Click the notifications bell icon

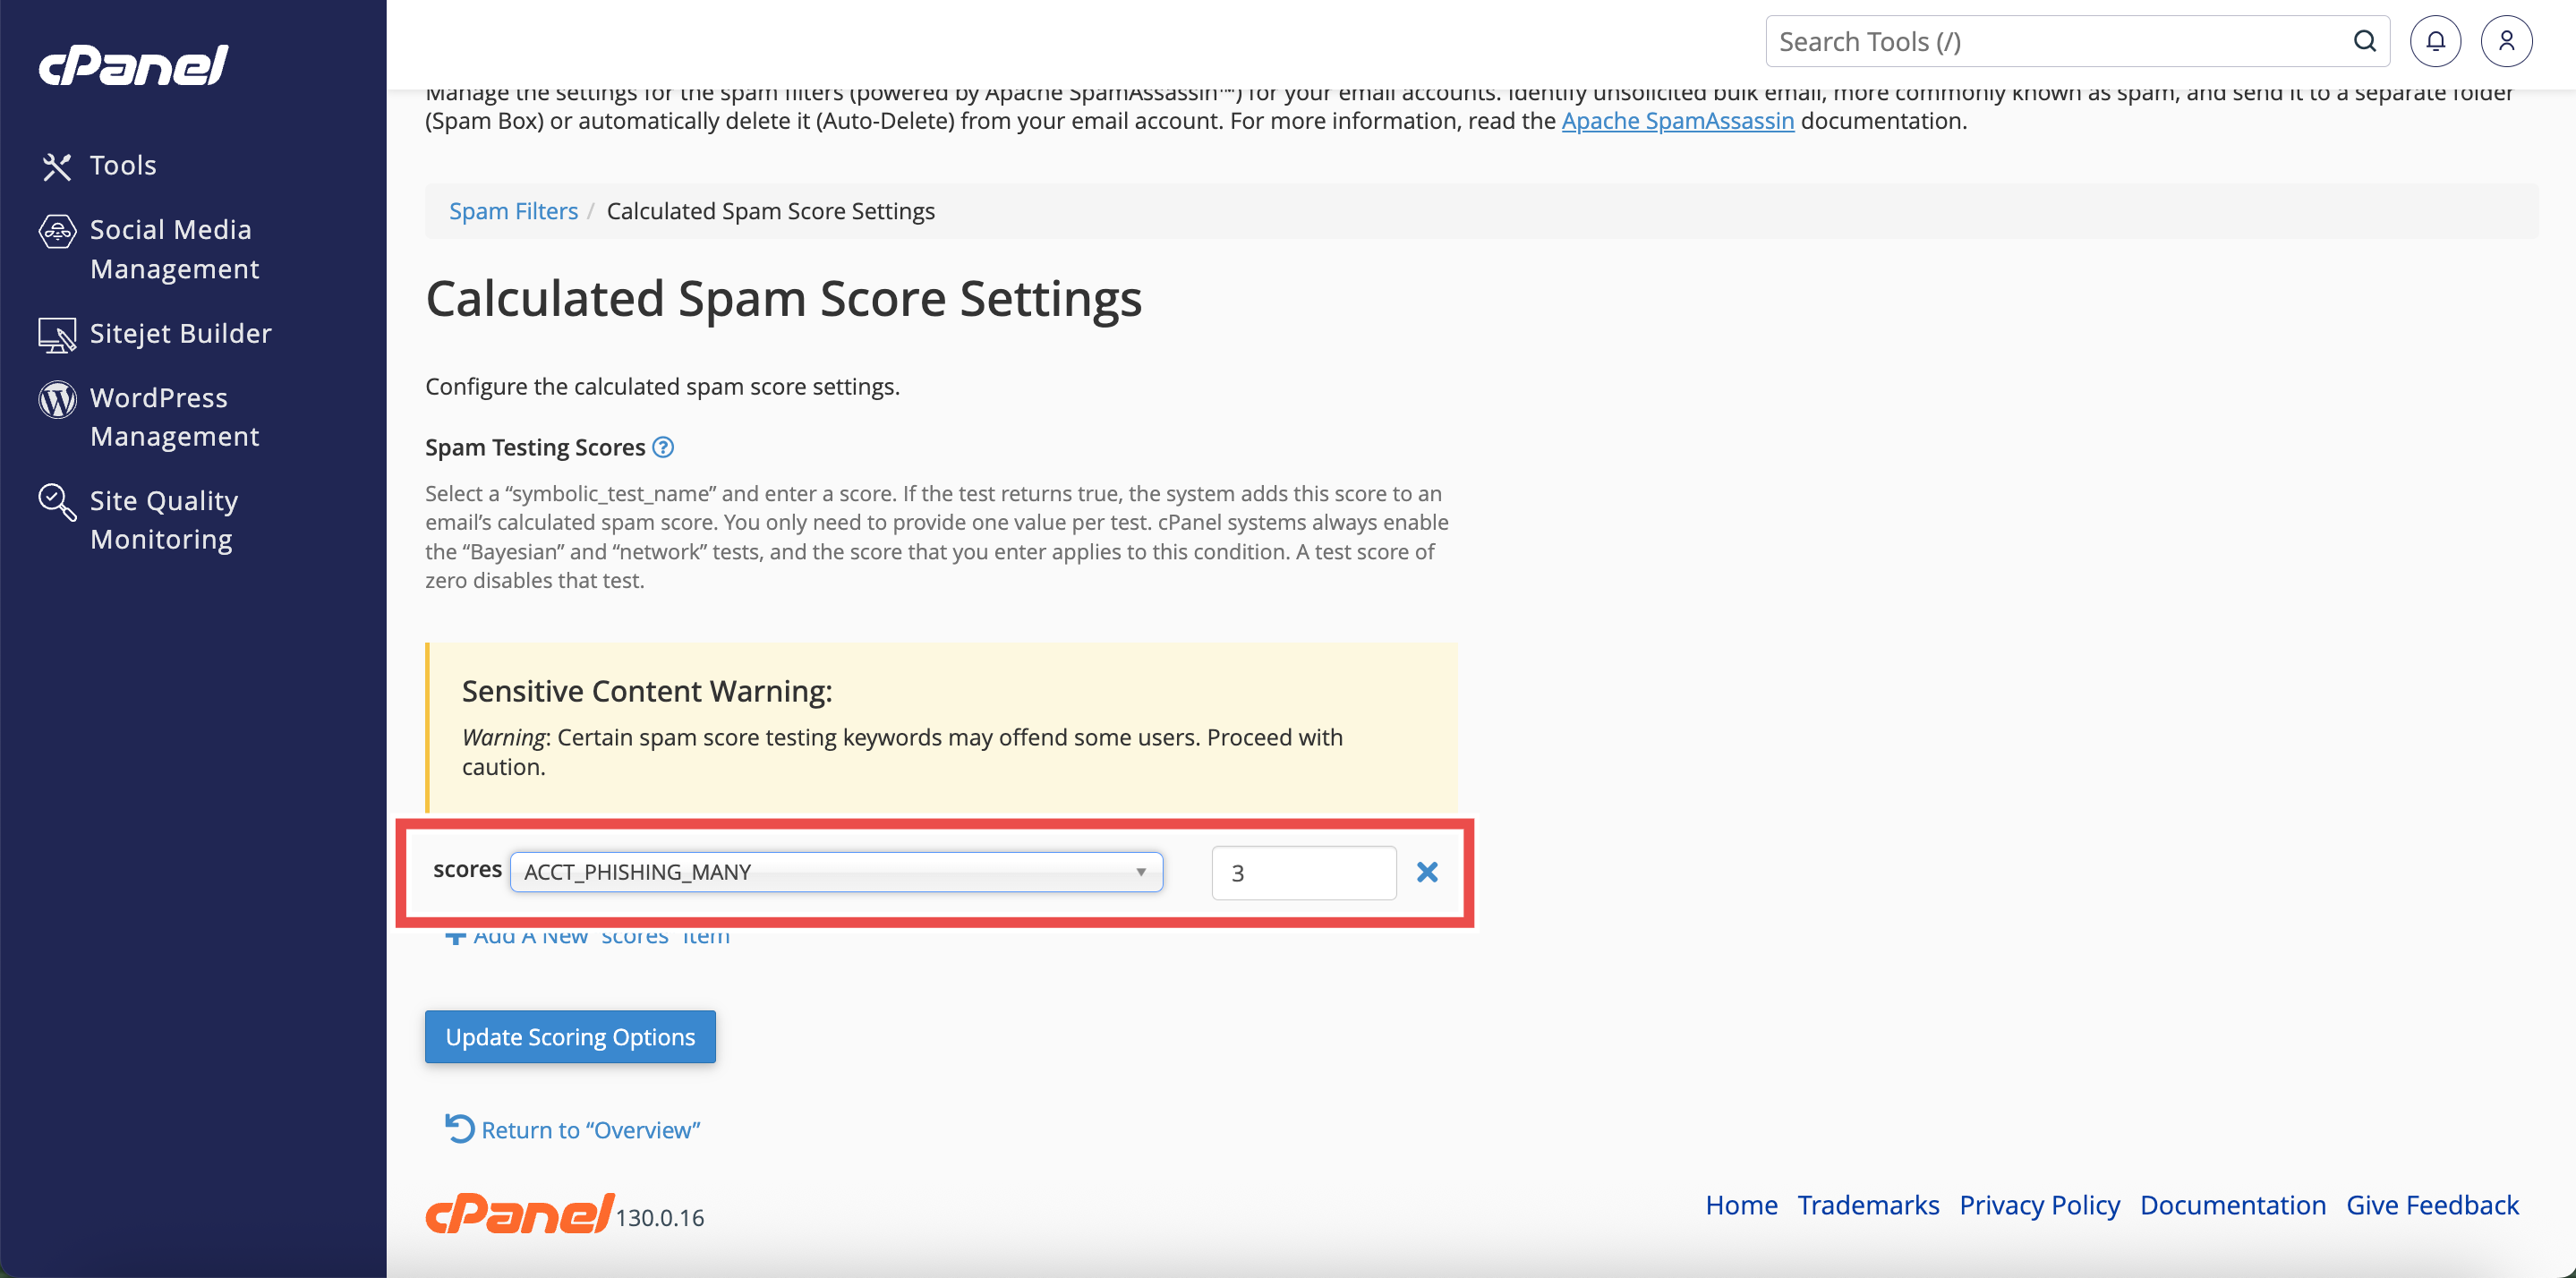point(2434,41)
